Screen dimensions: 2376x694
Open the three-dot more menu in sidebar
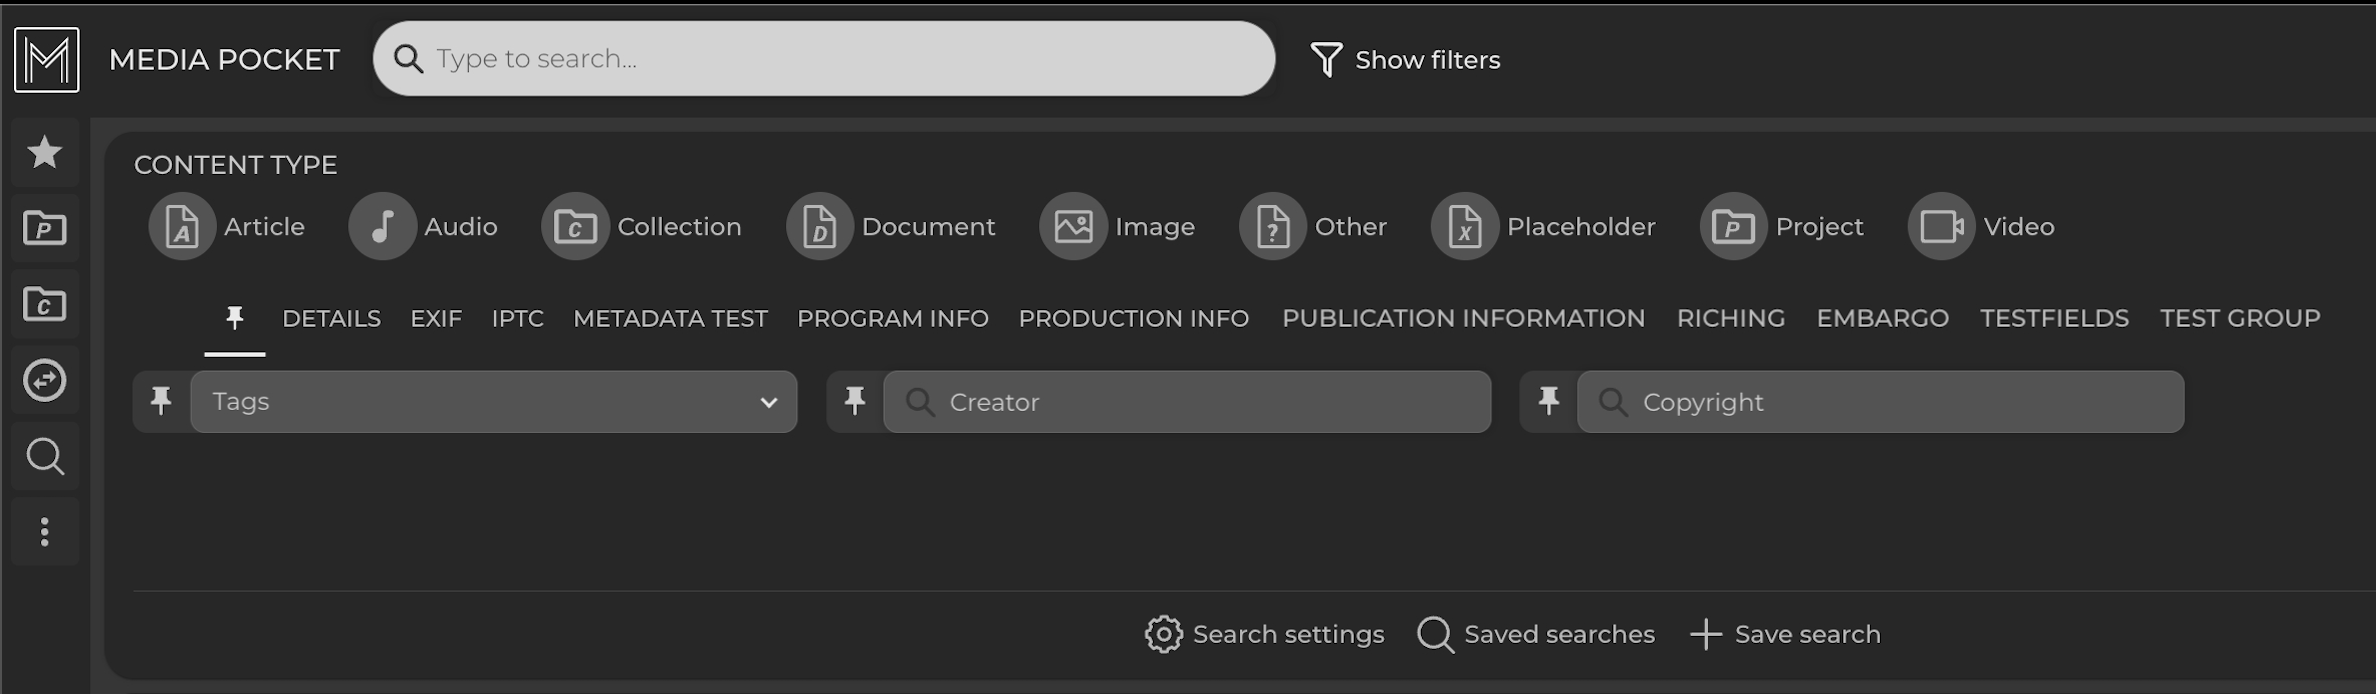click(44, 532)
